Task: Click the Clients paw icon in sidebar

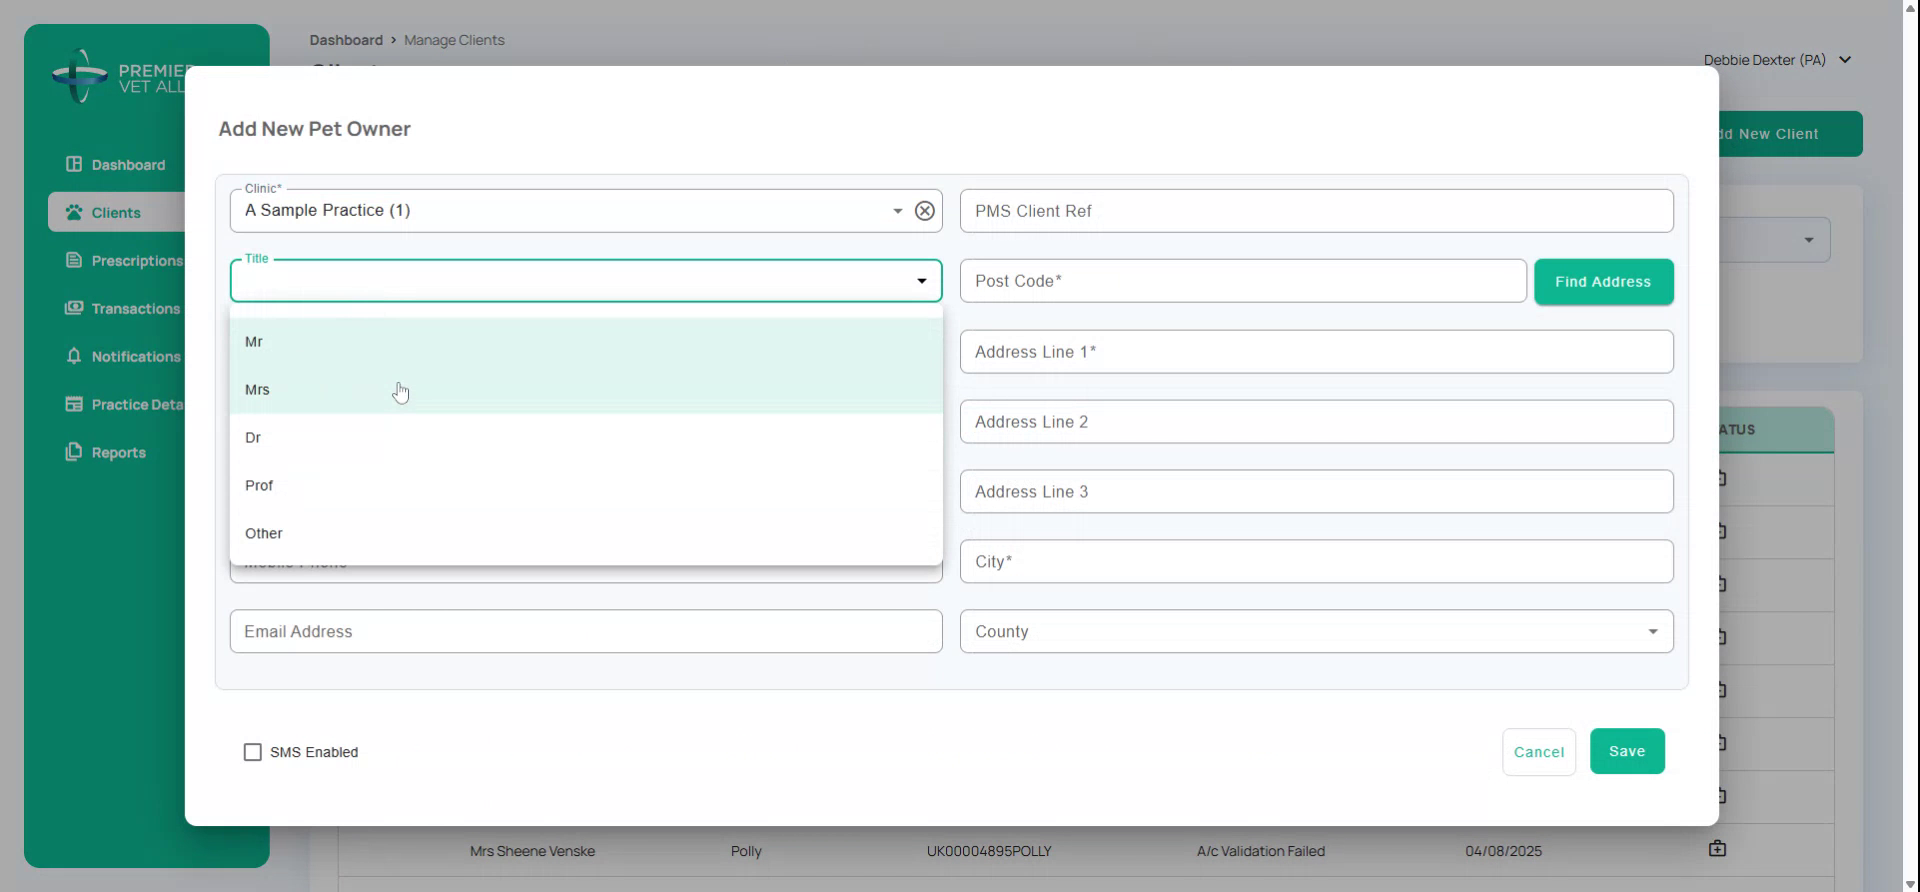Action: coord(74,212)
